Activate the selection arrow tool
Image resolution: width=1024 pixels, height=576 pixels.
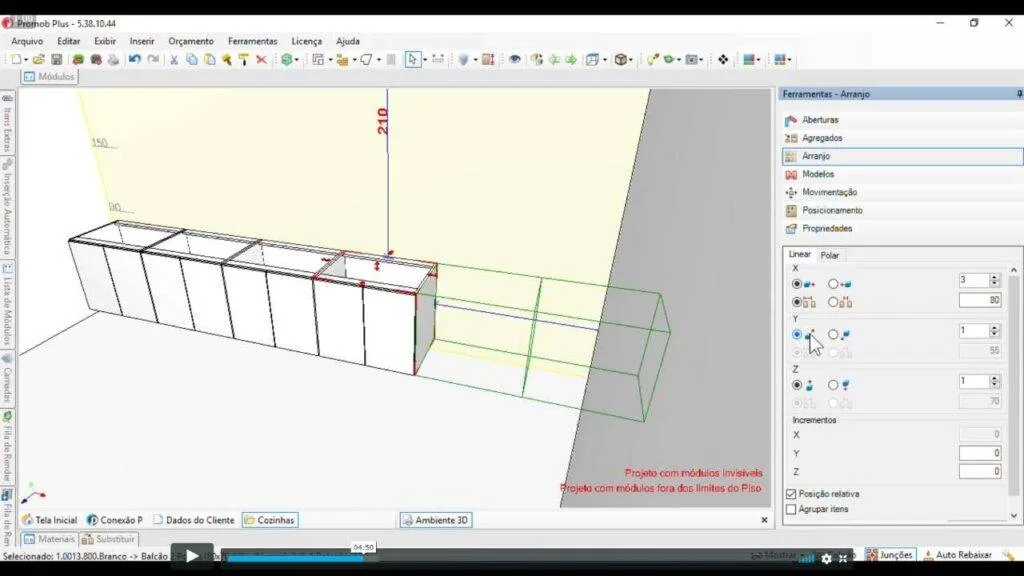[412, 59]
